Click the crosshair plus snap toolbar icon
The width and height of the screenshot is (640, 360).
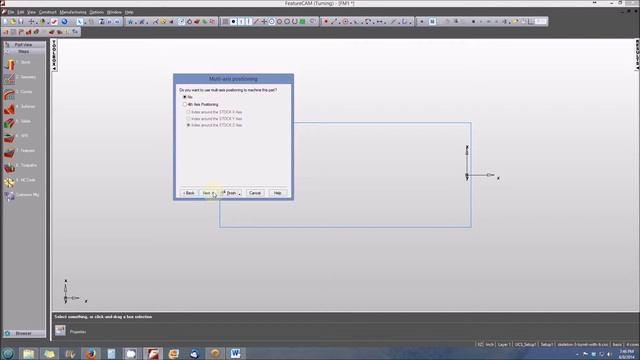(264, 21)
